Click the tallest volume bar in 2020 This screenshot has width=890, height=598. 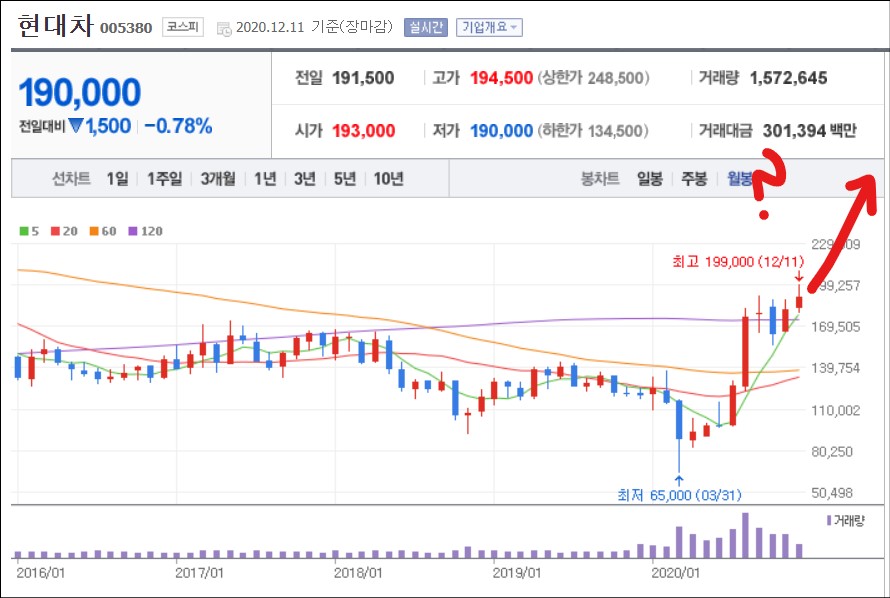coord(745,536)
